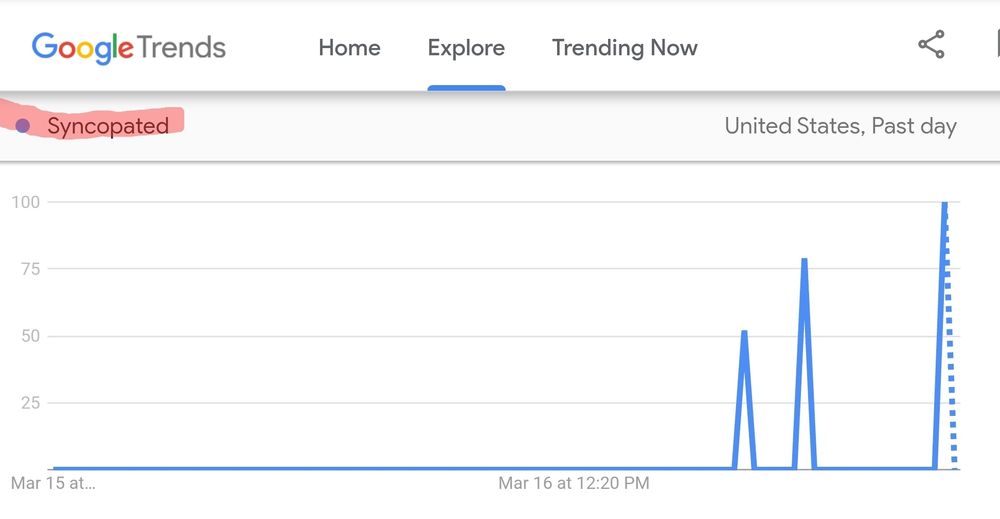Image resolution: width=1000 pixels, height=519 pixels.
Task: Open the share icon
Action: (x=931, y=45)
